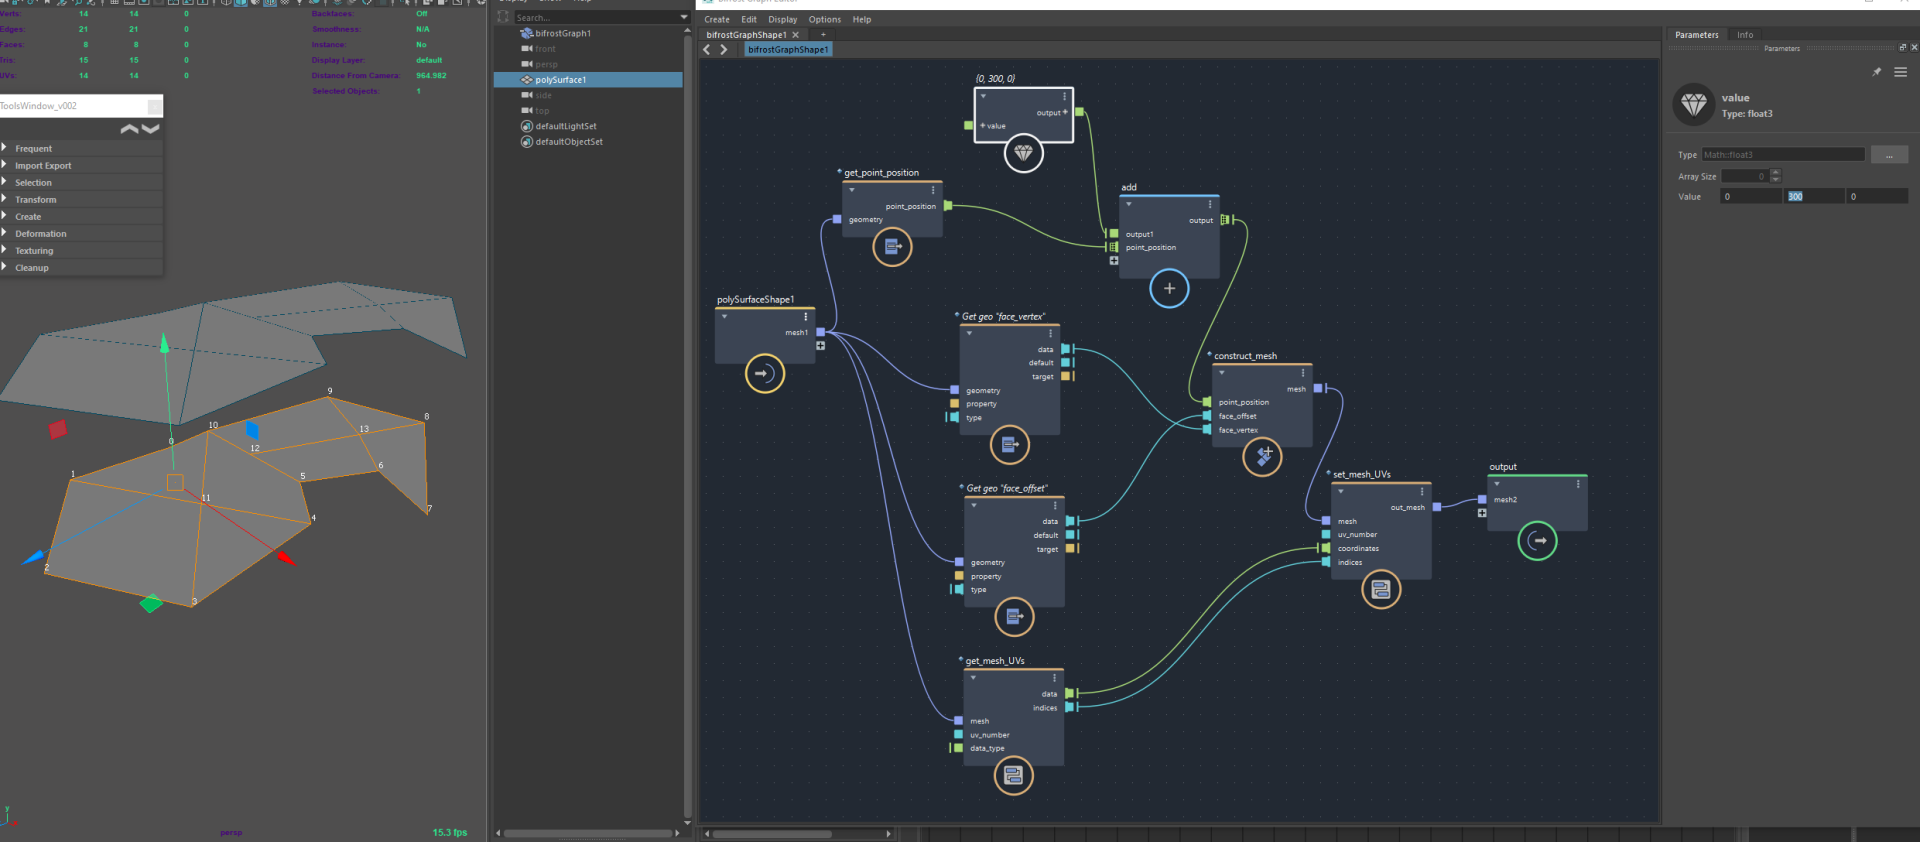Screen dimensions: 1920x842
Task: Switch to the Info tab
Action: (1745, 35)
